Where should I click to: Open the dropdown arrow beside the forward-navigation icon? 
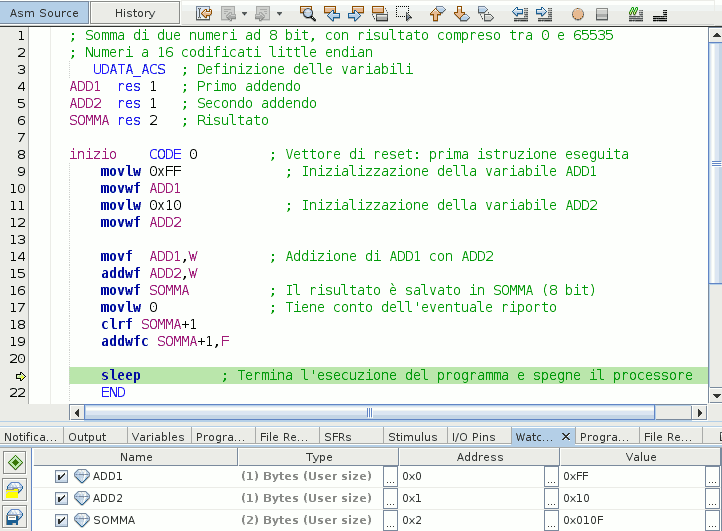(279, 14)
